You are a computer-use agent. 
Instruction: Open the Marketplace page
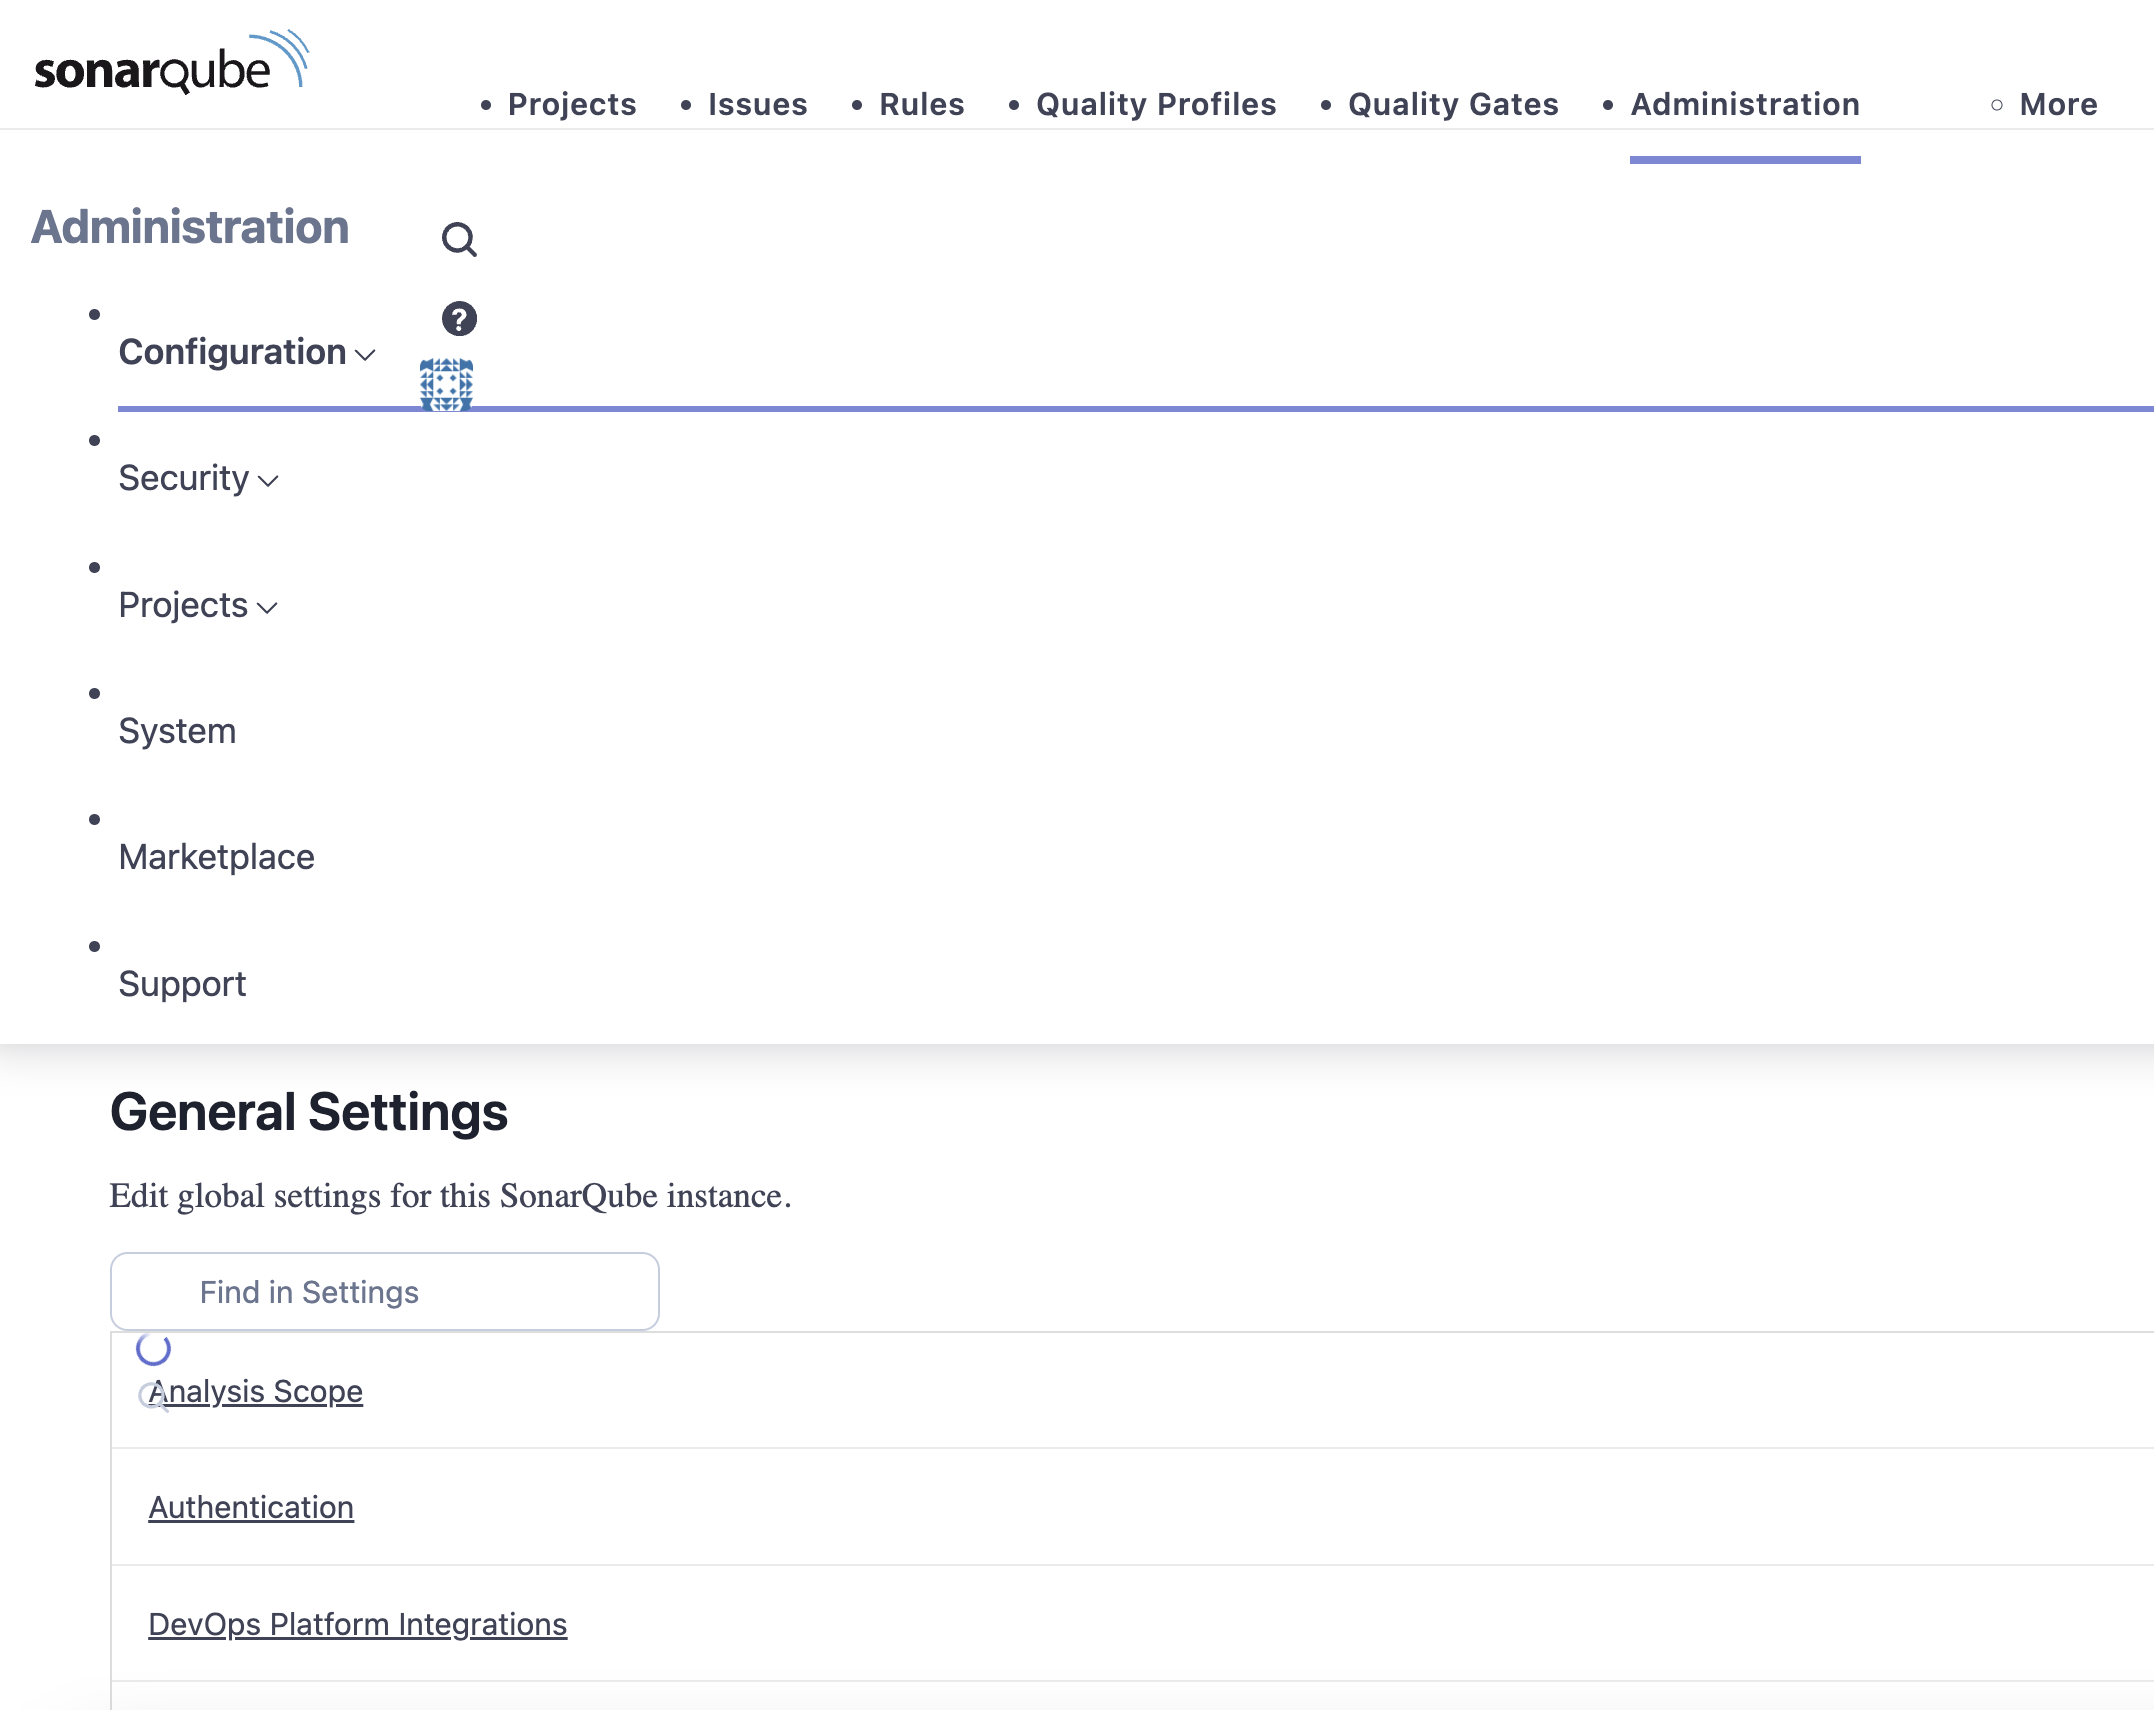click(216, 858)
